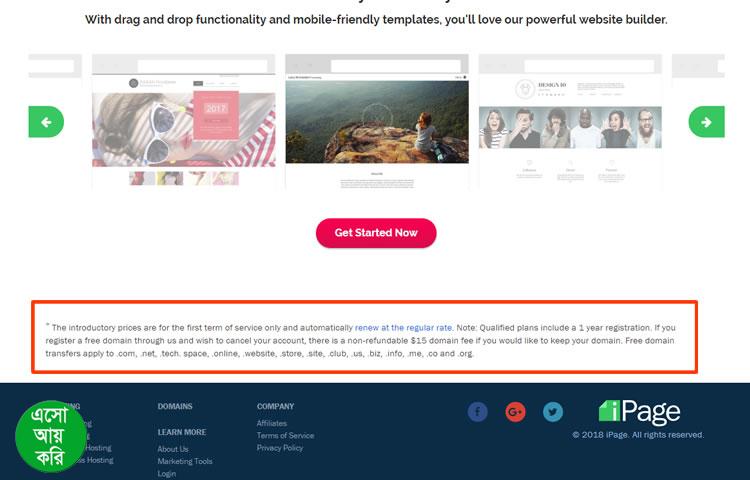Open the renew at the regular rate link
Screen dimensions: 750x480
pyautogui.click(x=403, y=327)
